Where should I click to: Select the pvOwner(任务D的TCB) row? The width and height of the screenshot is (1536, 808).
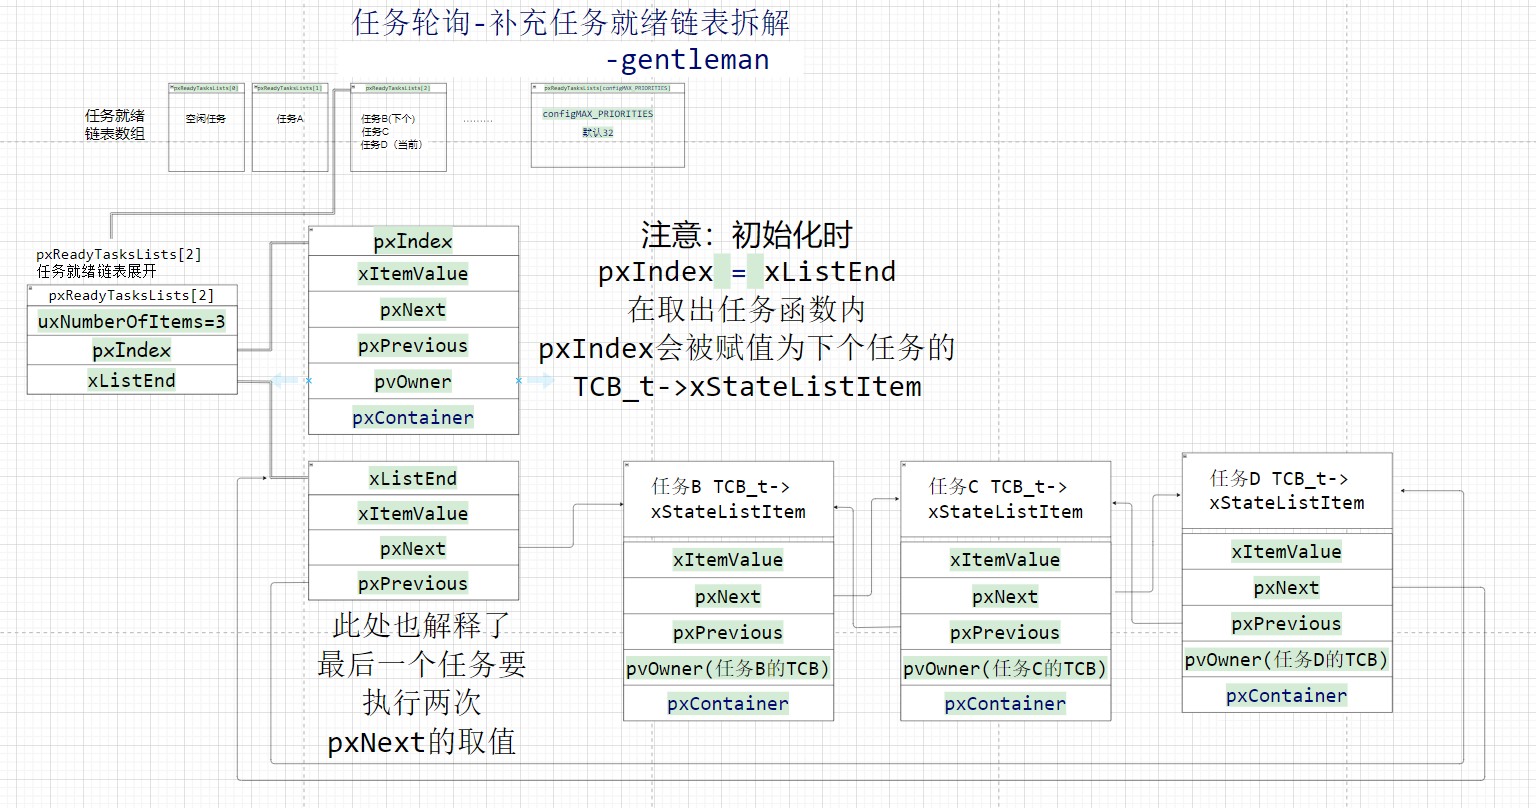click(1287, 660)
